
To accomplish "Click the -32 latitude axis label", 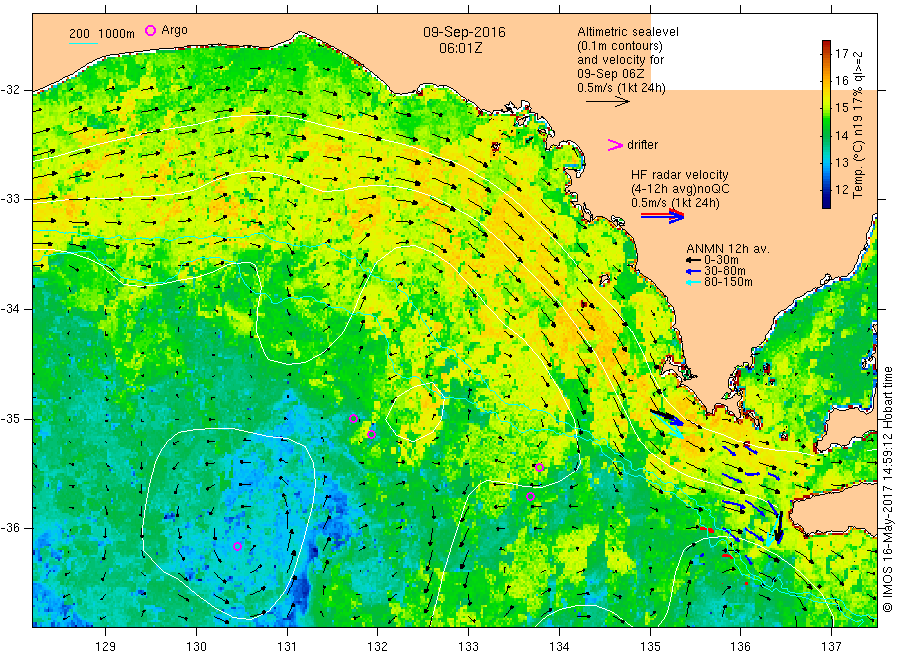I will tap(10, 90).
